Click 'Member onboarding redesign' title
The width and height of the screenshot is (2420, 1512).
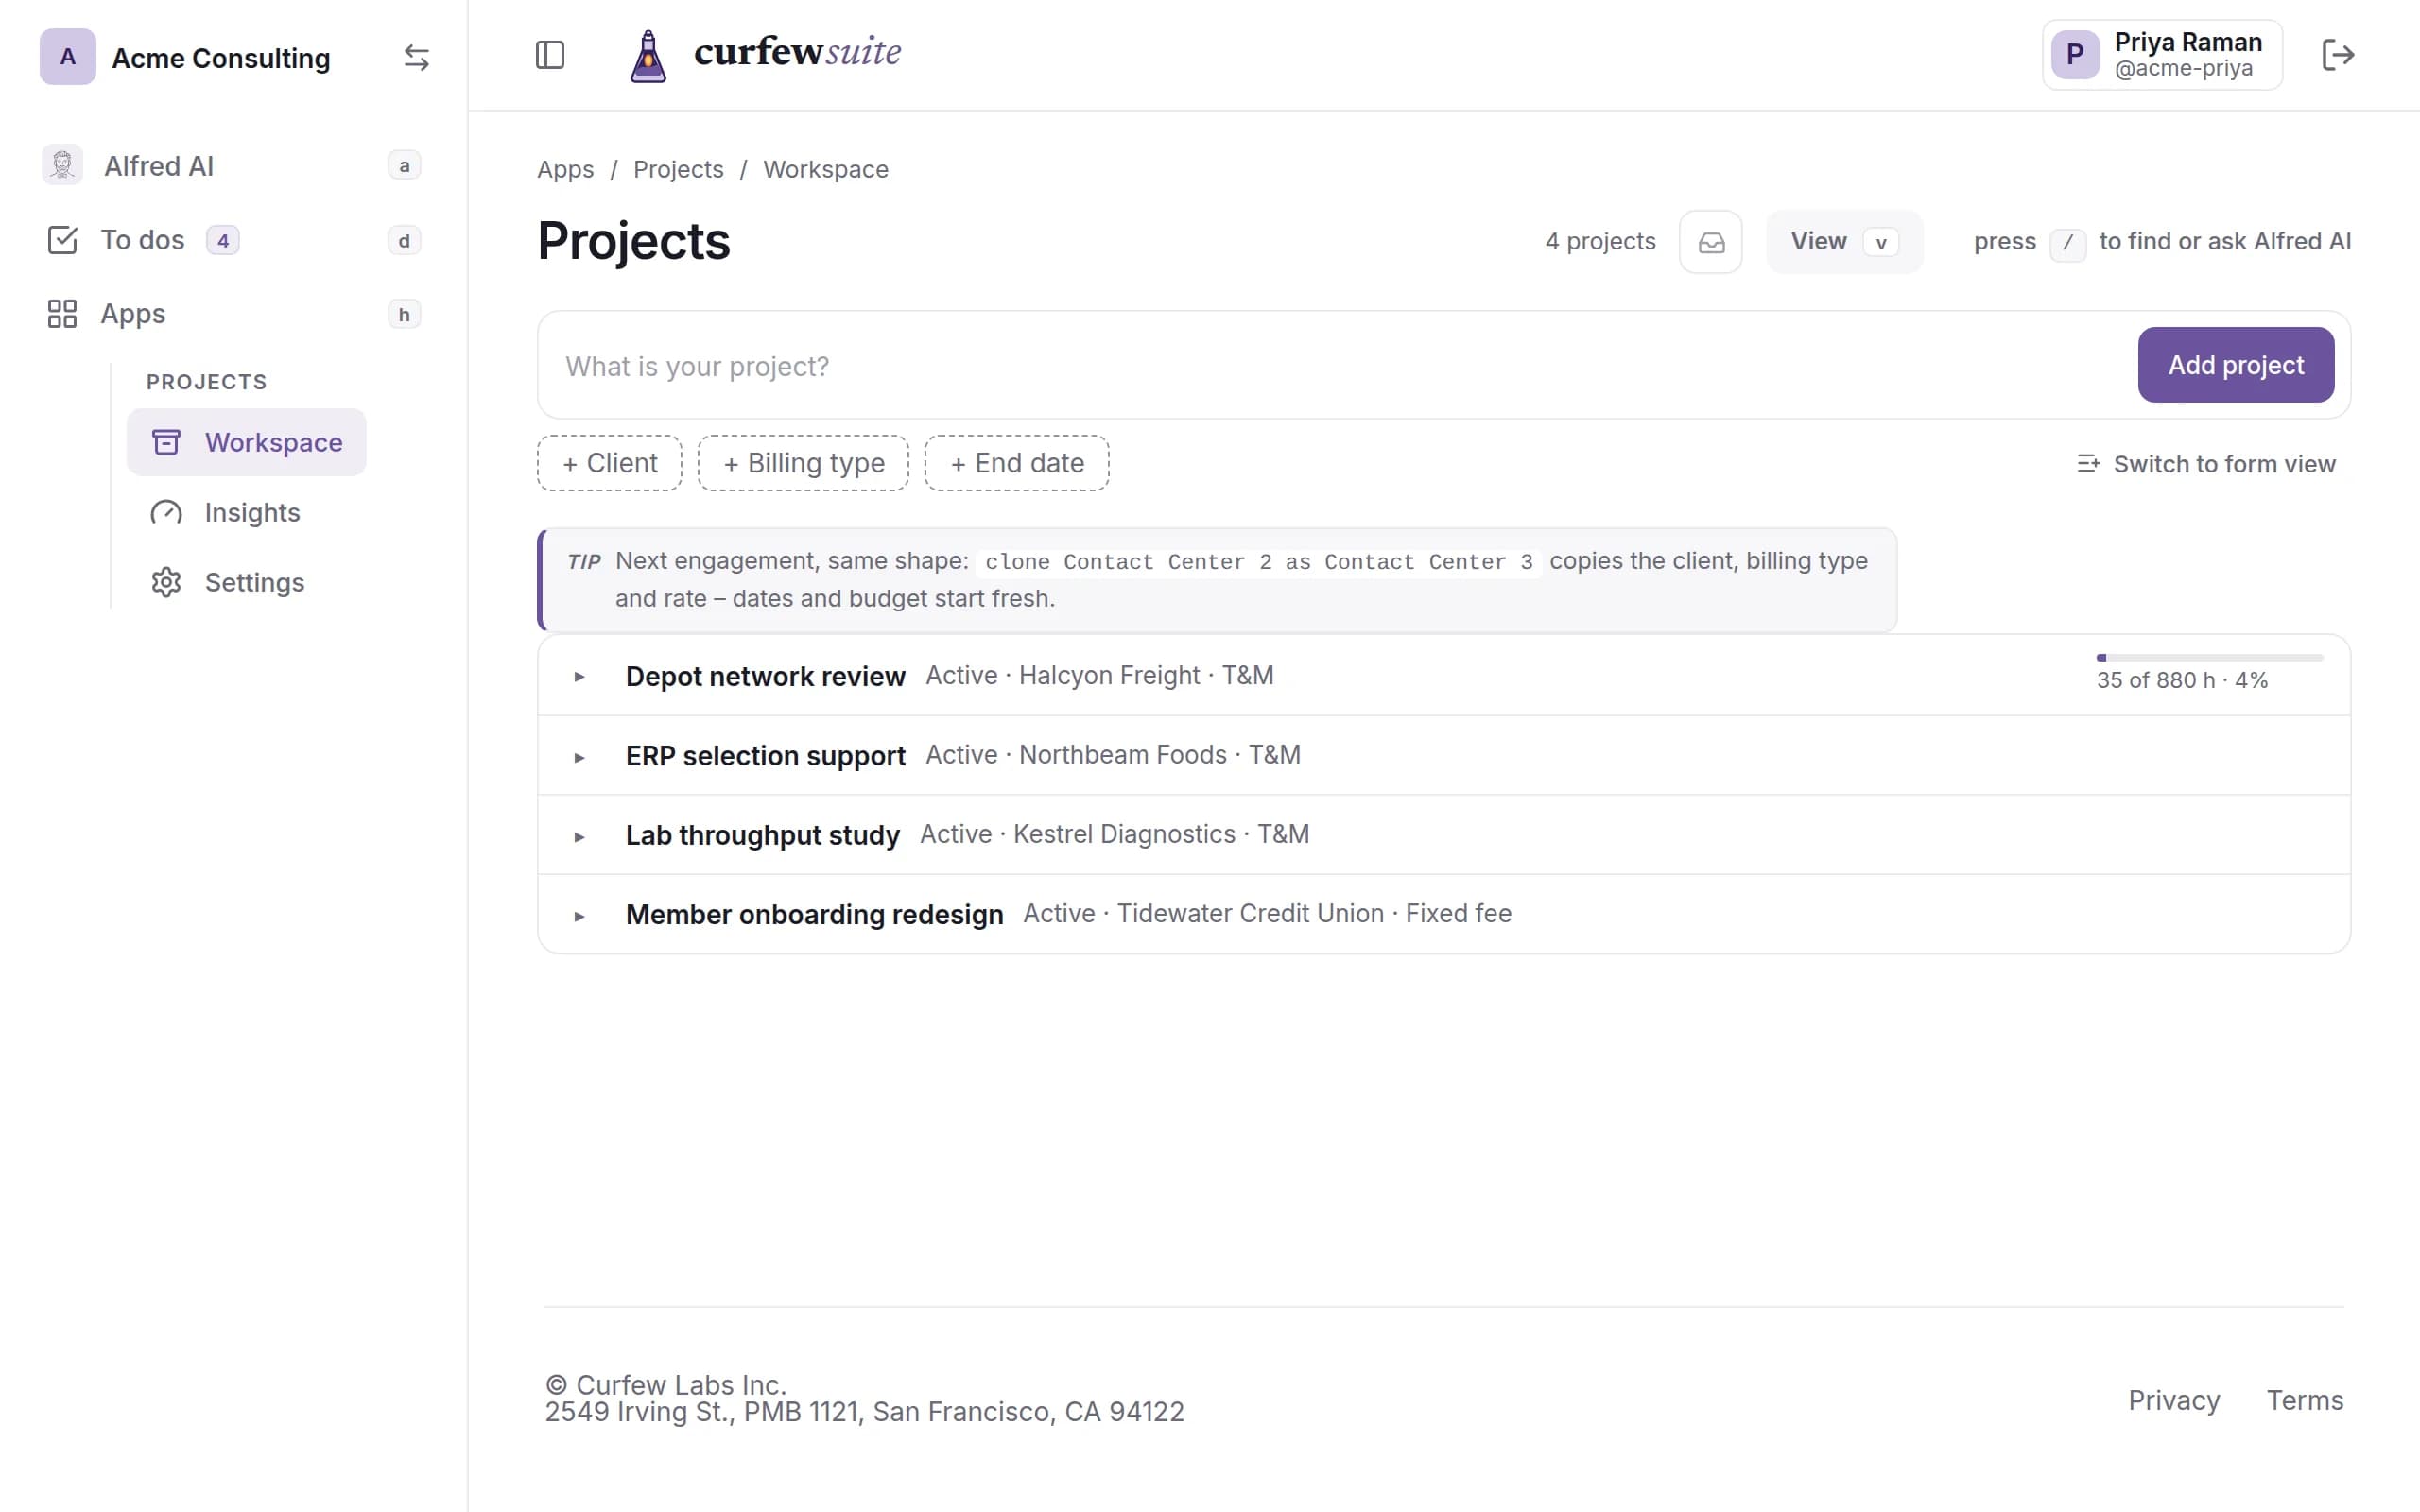point(814,914)
